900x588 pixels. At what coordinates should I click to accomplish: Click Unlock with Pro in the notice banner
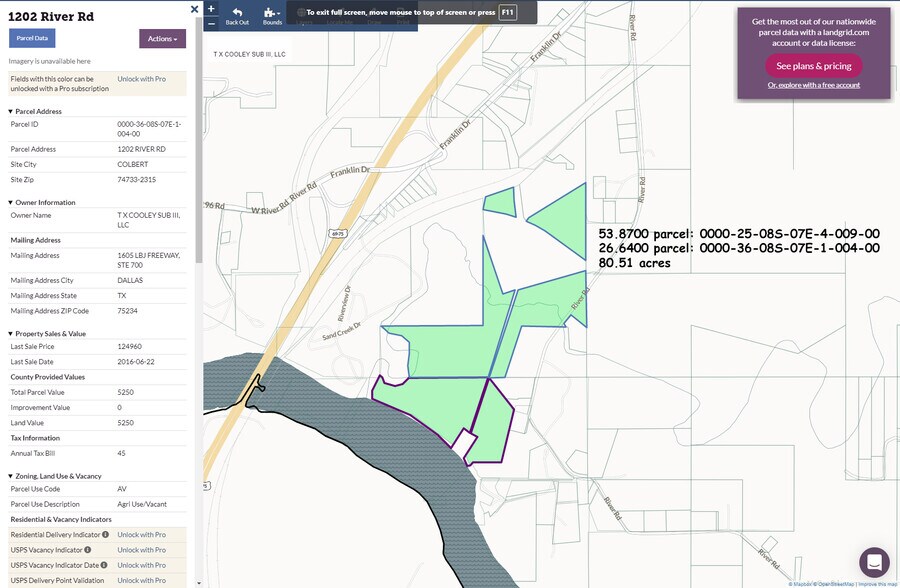point(142,78)
